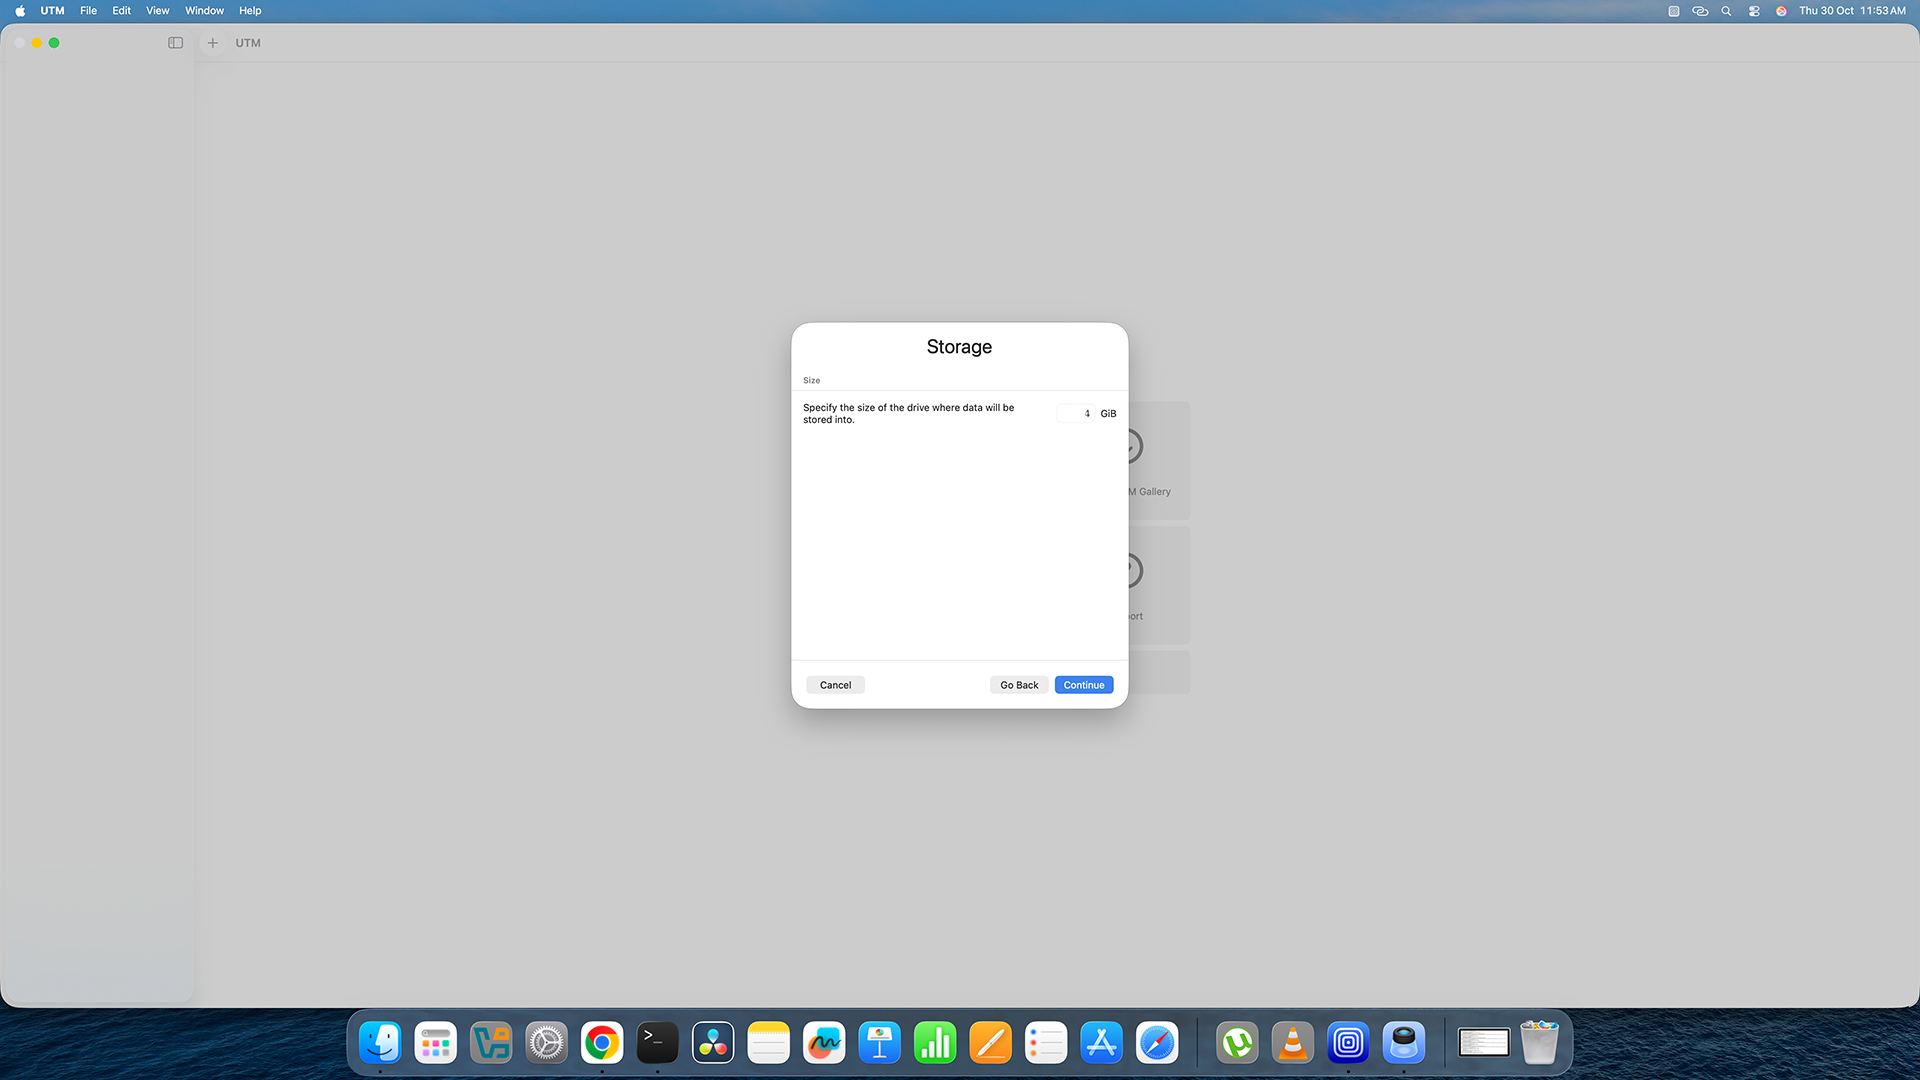Click Continue to confirm storage size

[1083, 685]
